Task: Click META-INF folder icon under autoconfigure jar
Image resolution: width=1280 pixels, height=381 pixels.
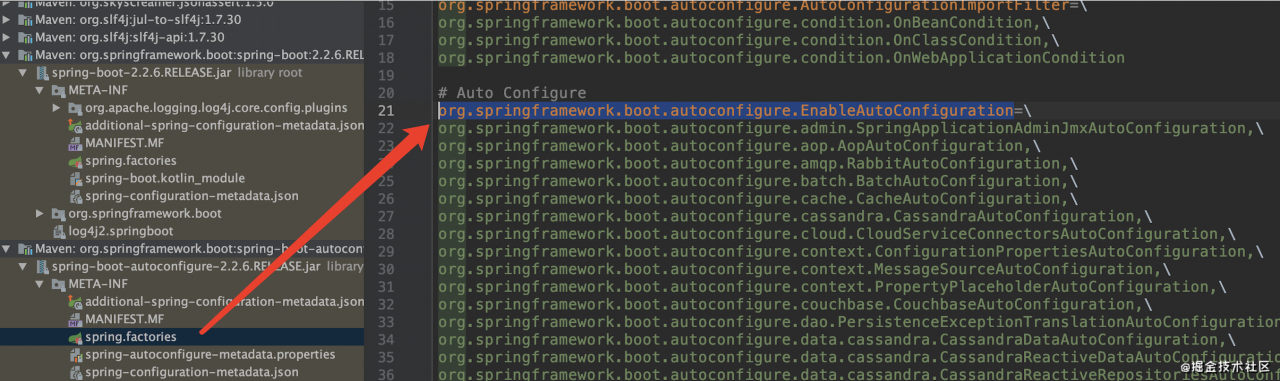Action: click(x=58, y=284)
